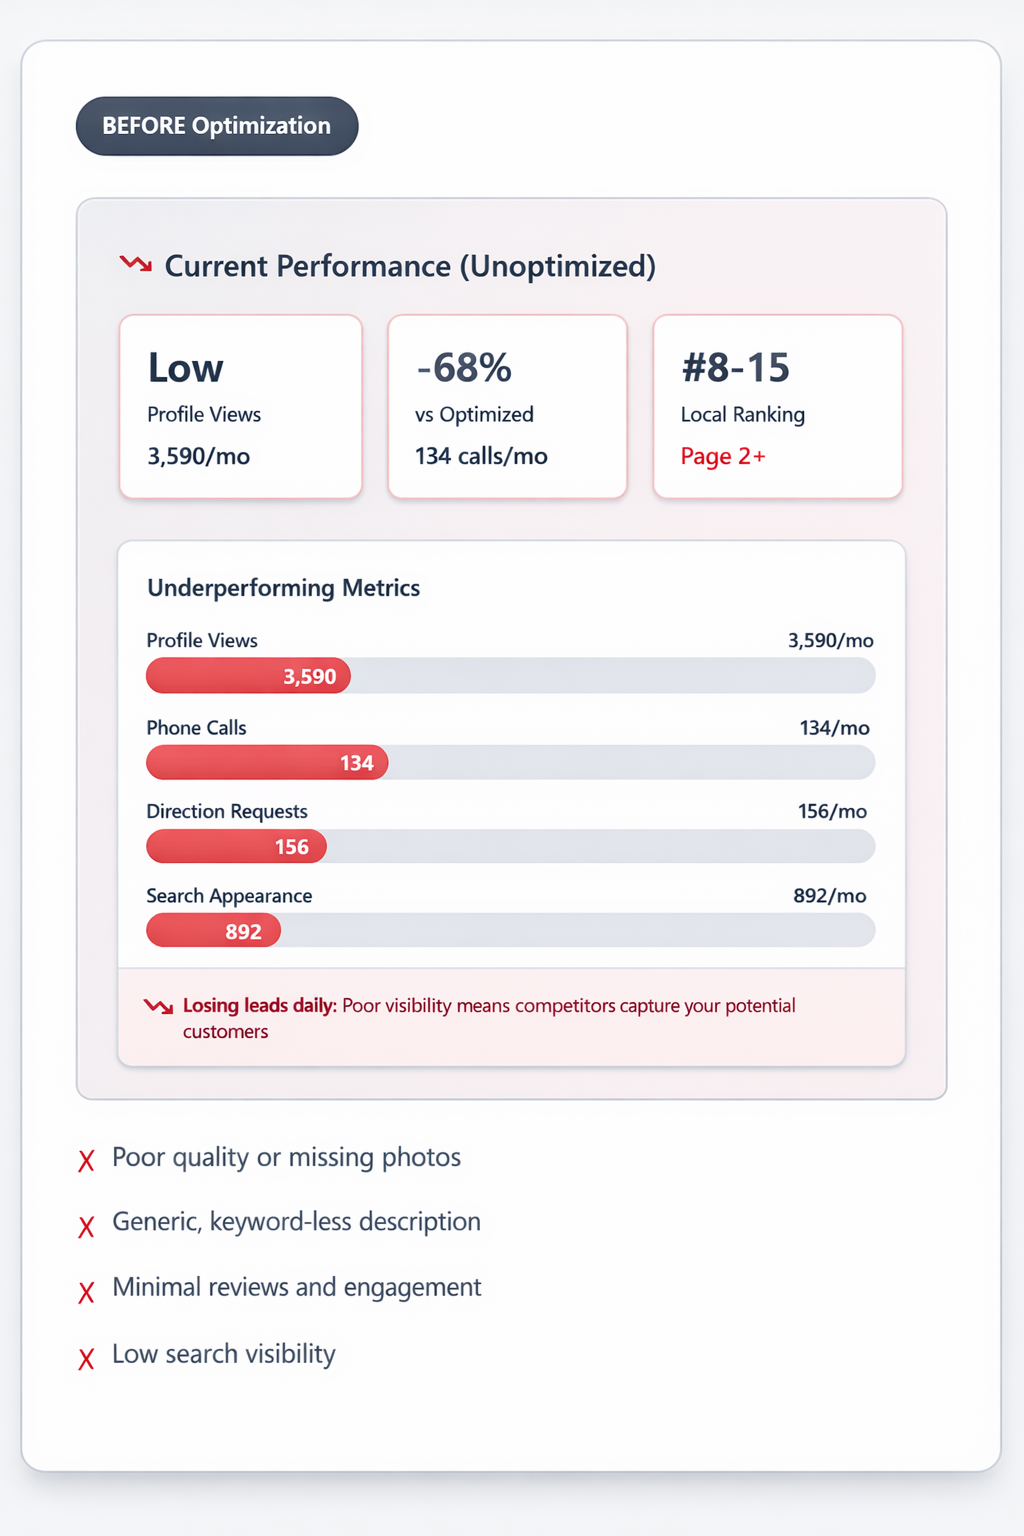The height and width of the screenshot is (1536, 1024).
Task: Click the Direction Requests progress bar
Action: click(510, 847)
